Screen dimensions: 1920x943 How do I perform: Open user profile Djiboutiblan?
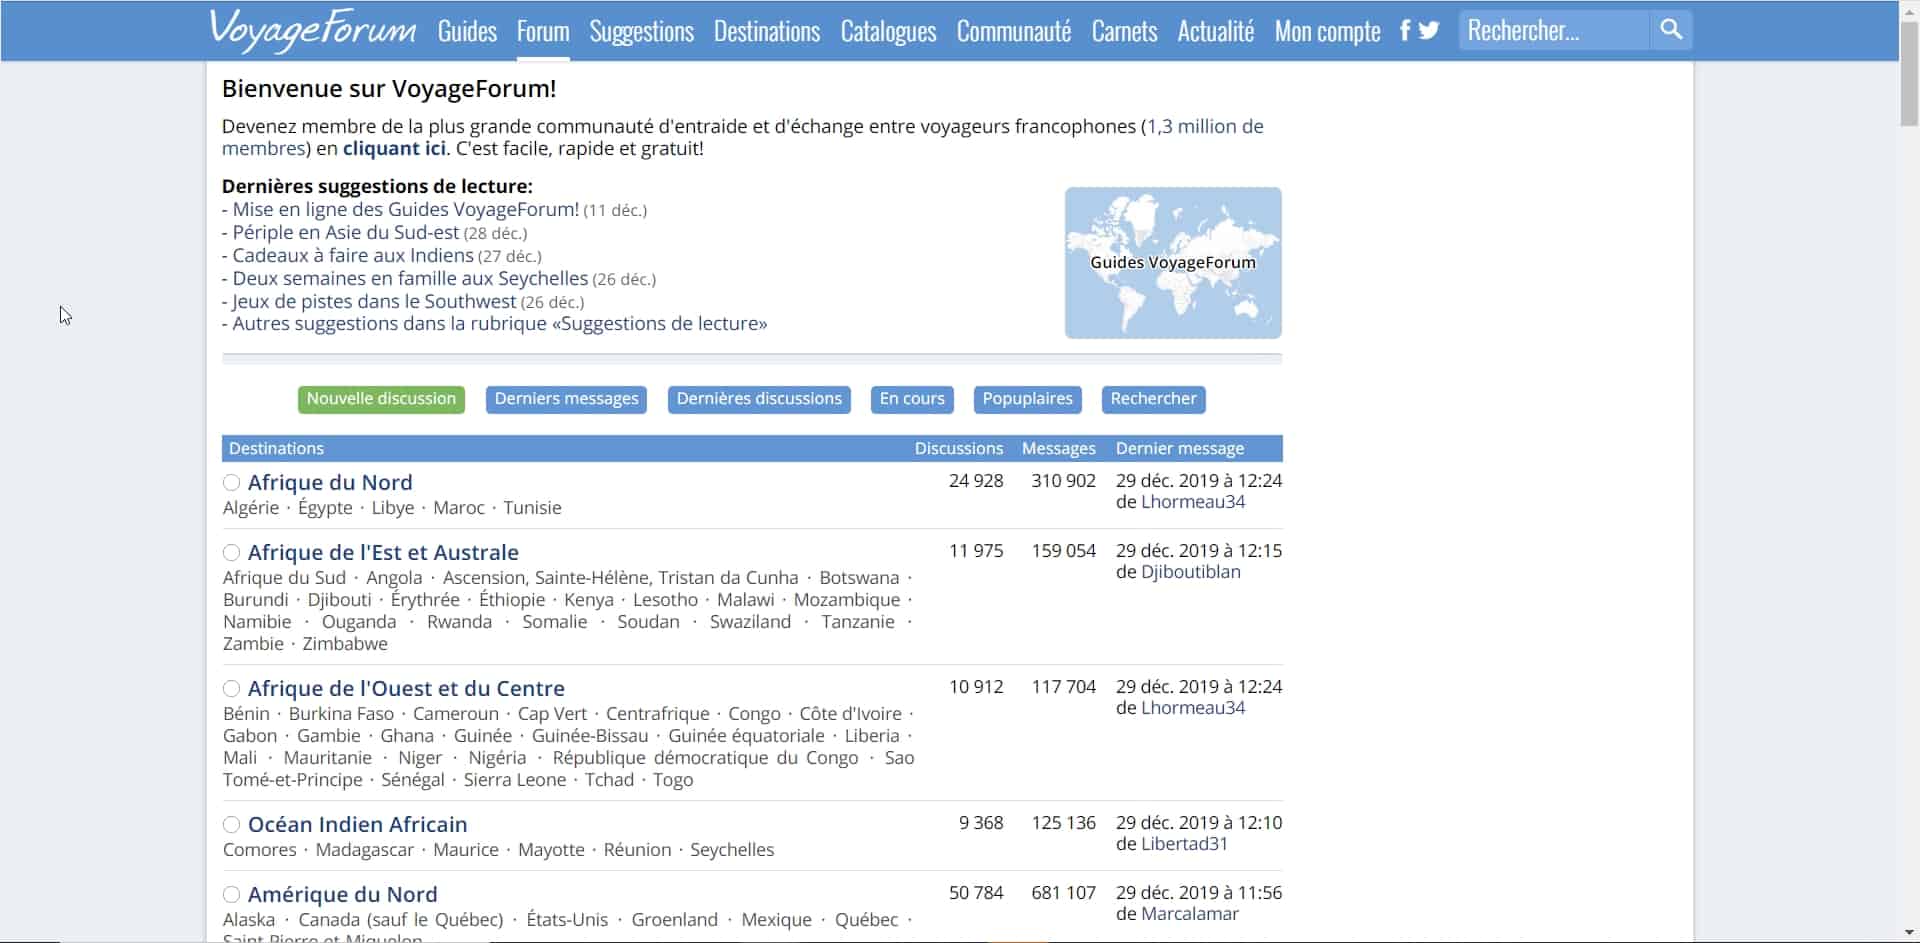pos(1191,572)
